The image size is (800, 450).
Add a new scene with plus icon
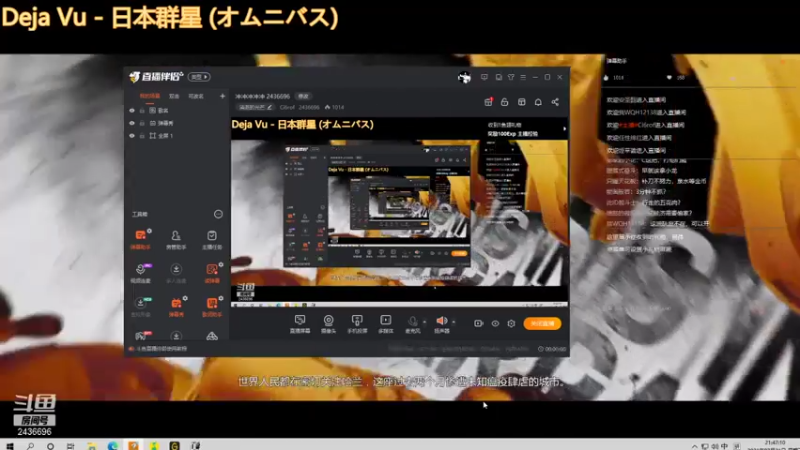coord(222,96)
